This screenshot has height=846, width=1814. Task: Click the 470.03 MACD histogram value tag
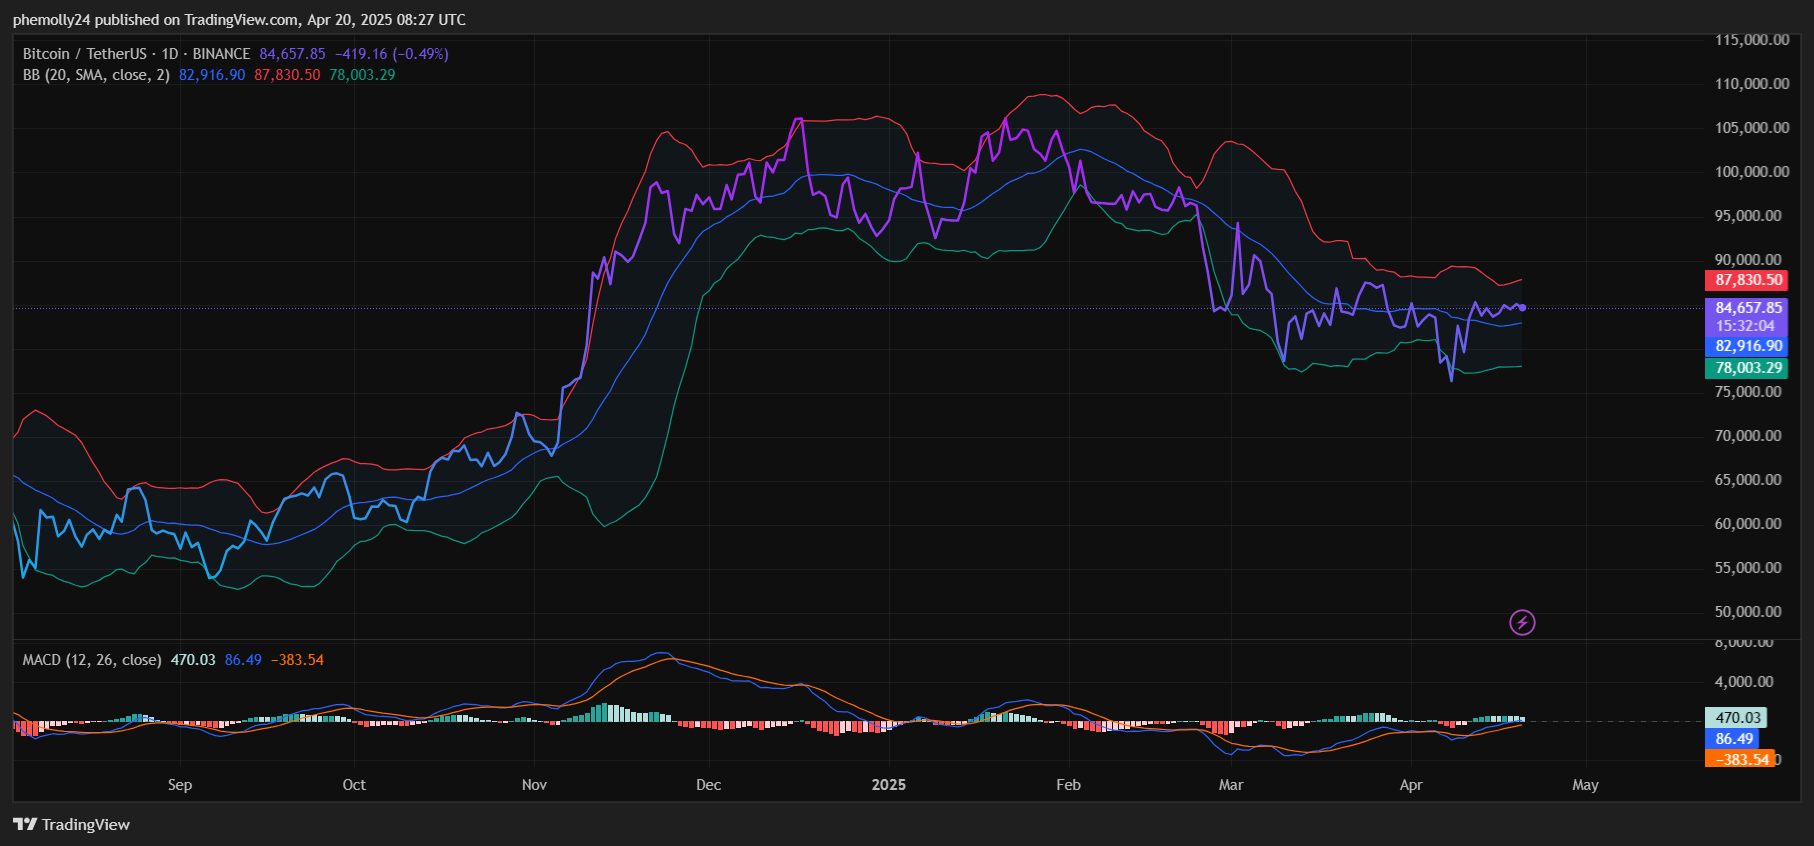pyautogui.click(x=1737, y=718)
